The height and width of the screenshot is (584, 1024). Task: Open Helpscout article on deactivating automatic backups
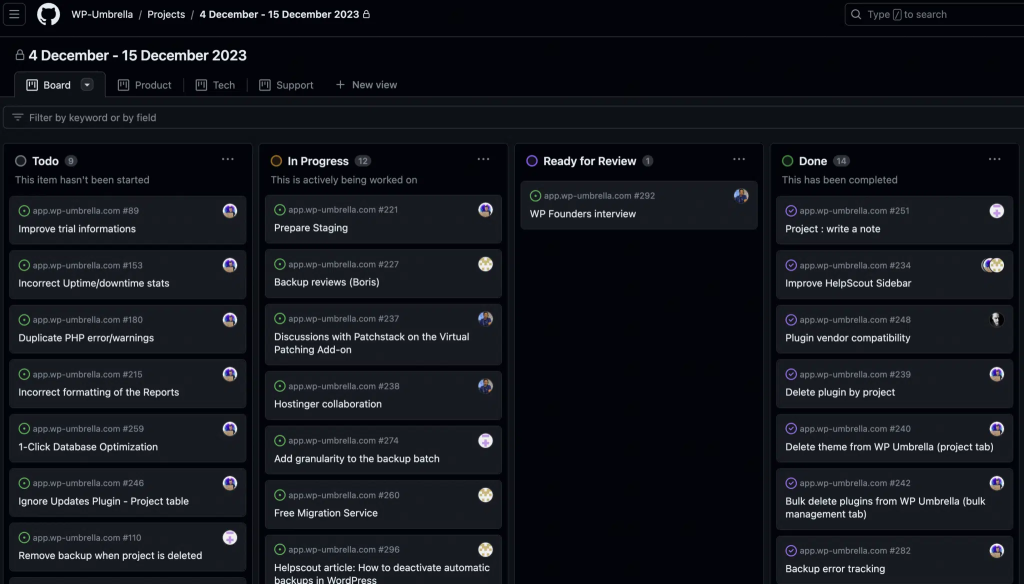click(x=382, y=573)
